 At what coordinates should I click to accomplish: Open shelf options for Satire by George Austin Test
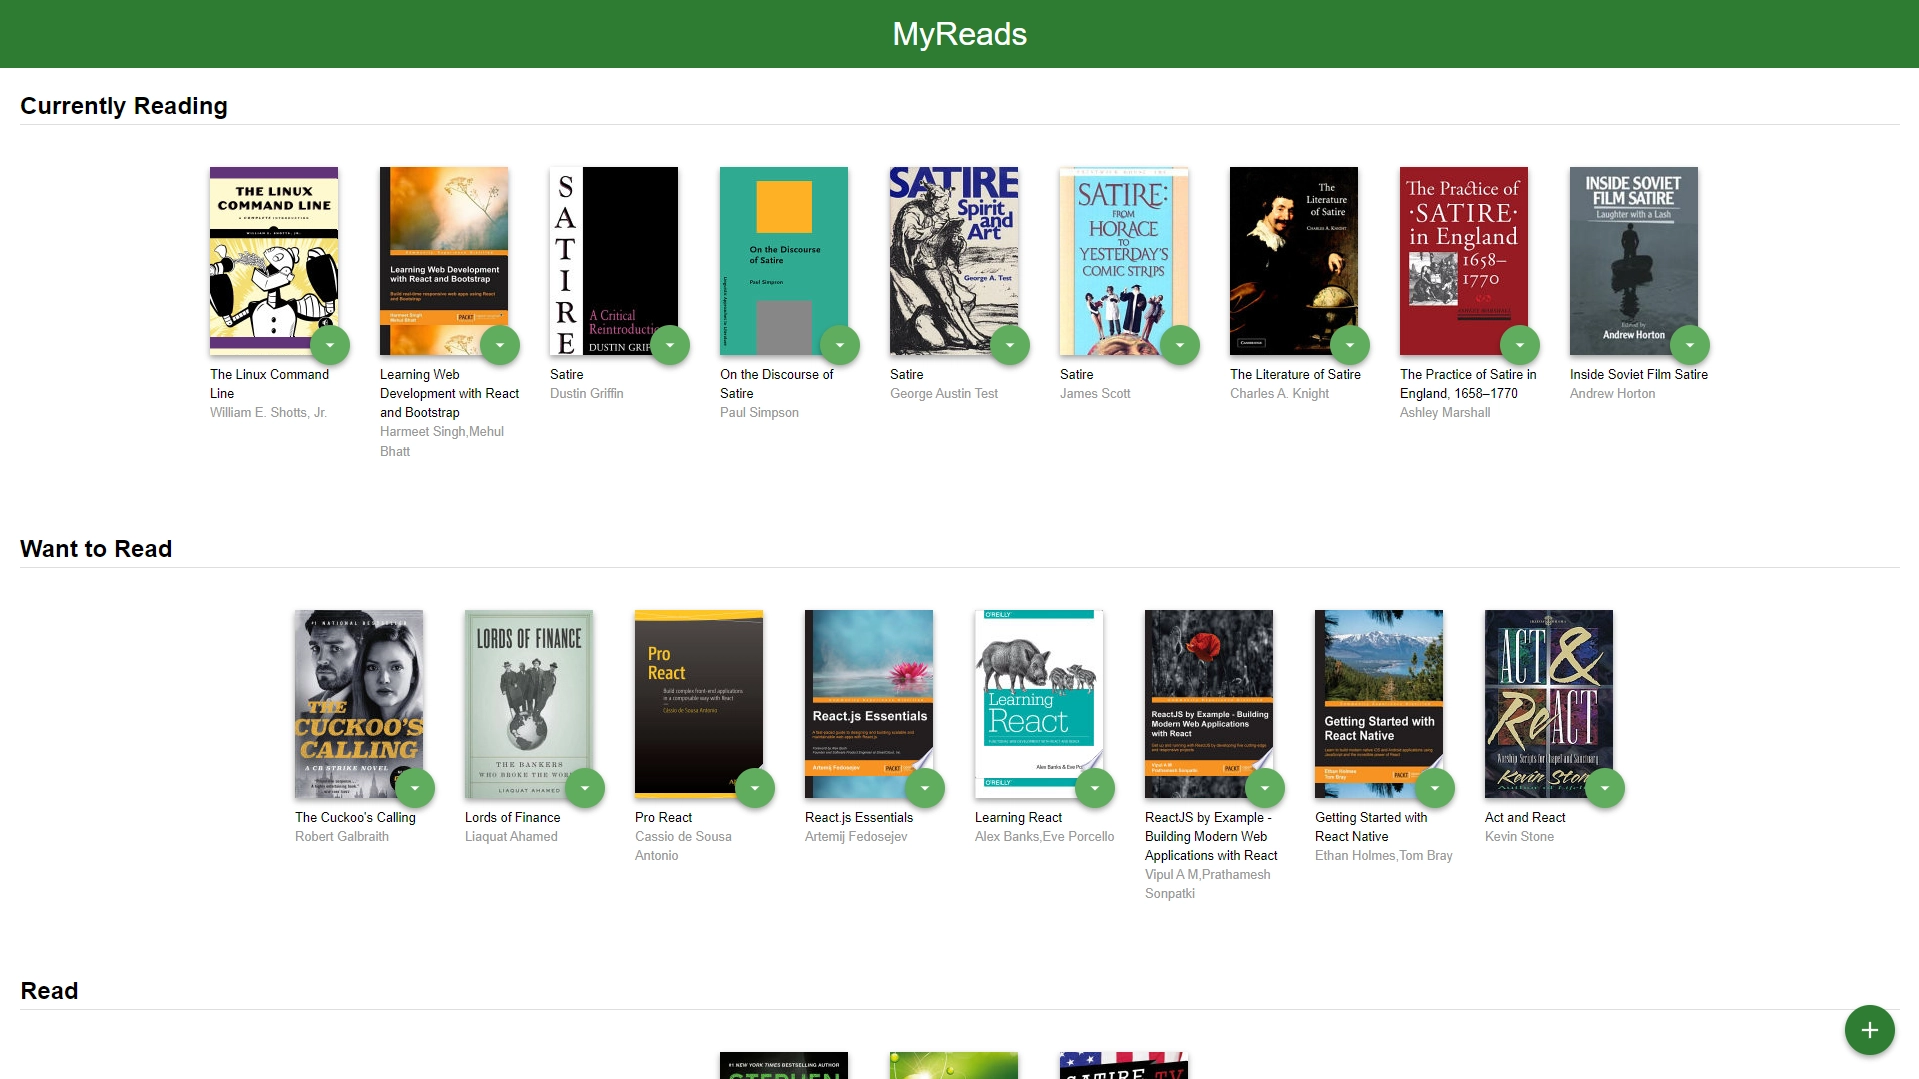coord(1010,344)
